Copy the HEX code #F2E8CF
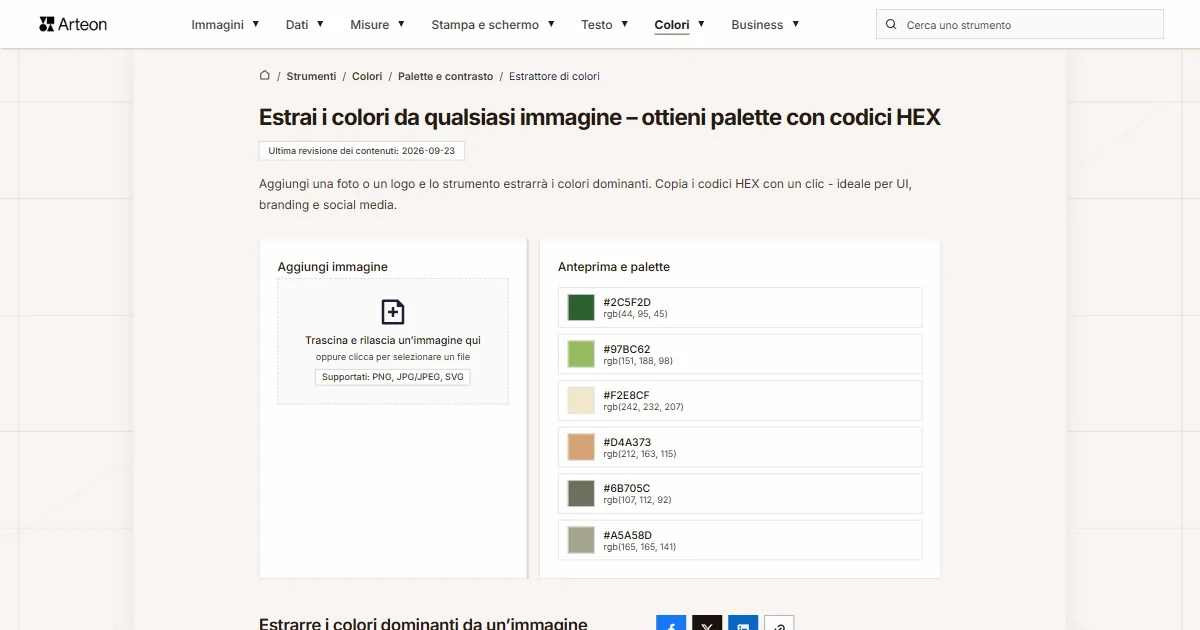This screenshot has width=1200, height=630. [x=626, y=395]
